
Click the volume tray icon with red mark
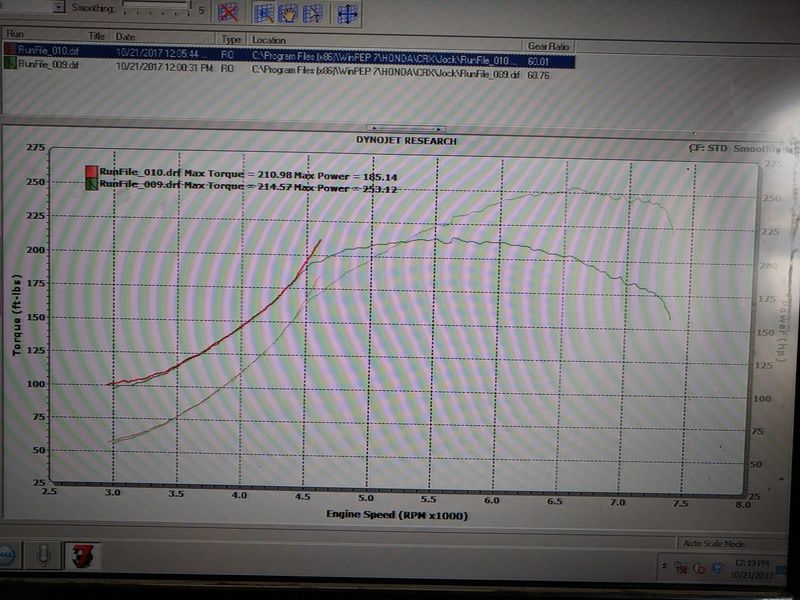click(x=698, y=568)
